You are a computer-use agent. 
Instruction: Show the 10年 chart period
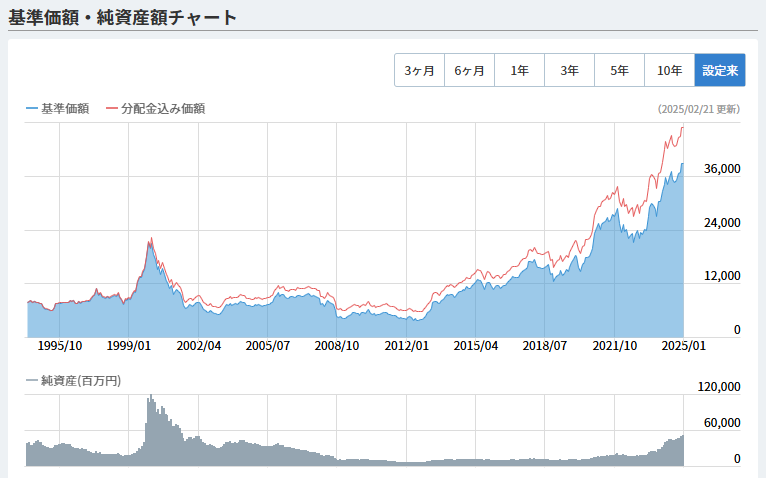point(670,70)
